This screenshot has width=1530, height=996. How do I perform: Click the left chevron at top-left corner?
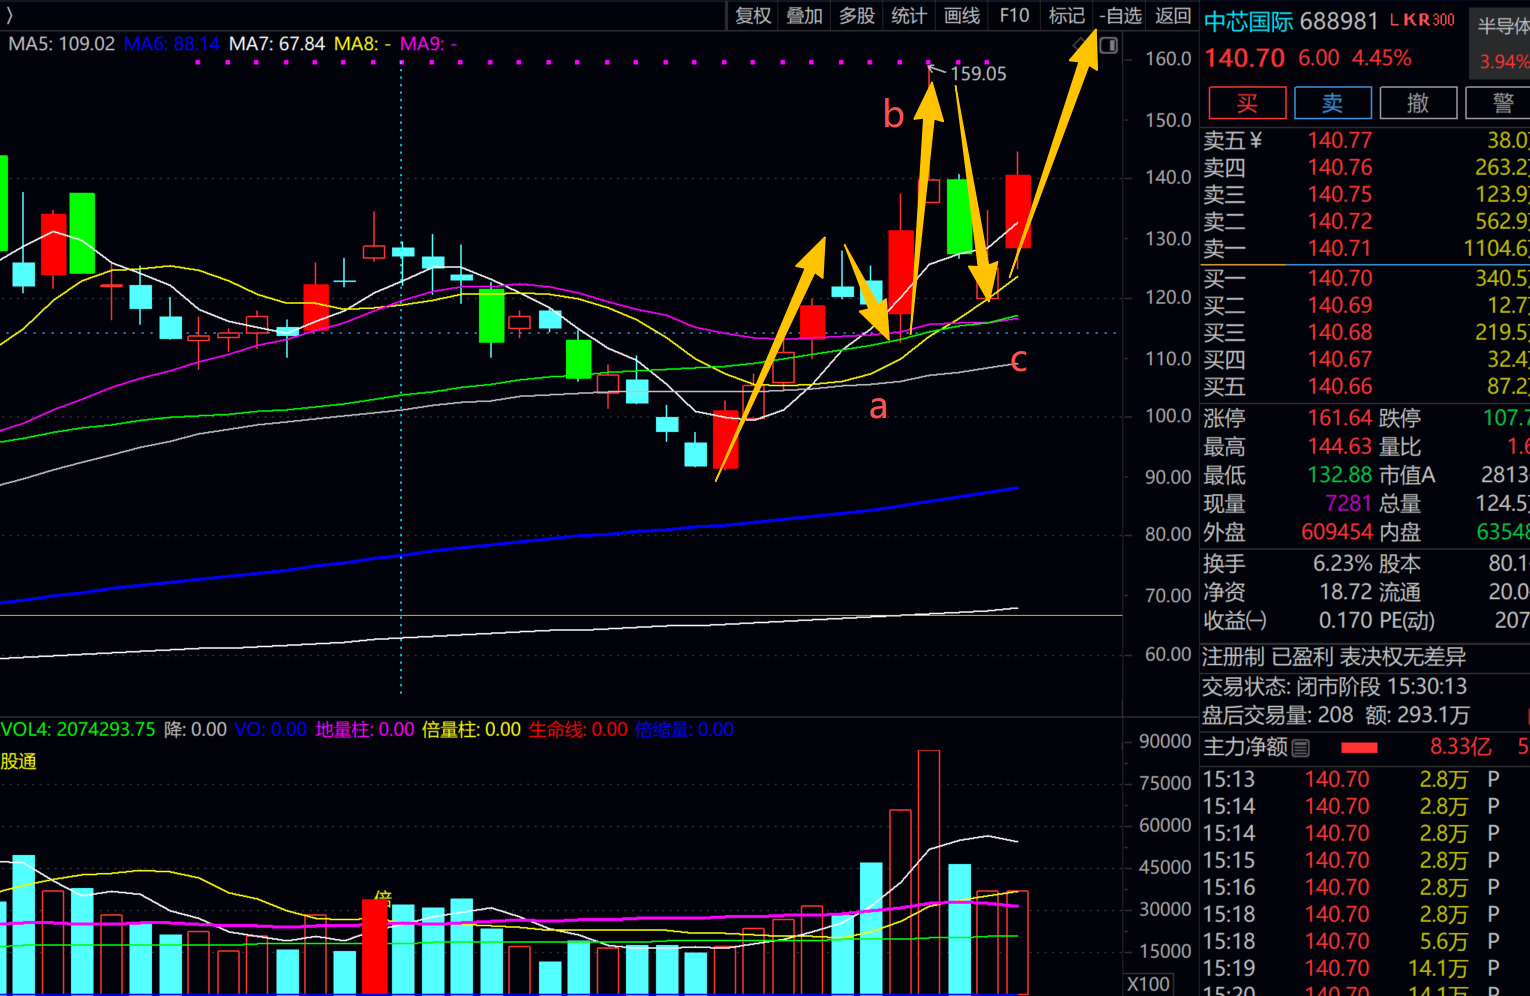[x=9, y=15]
